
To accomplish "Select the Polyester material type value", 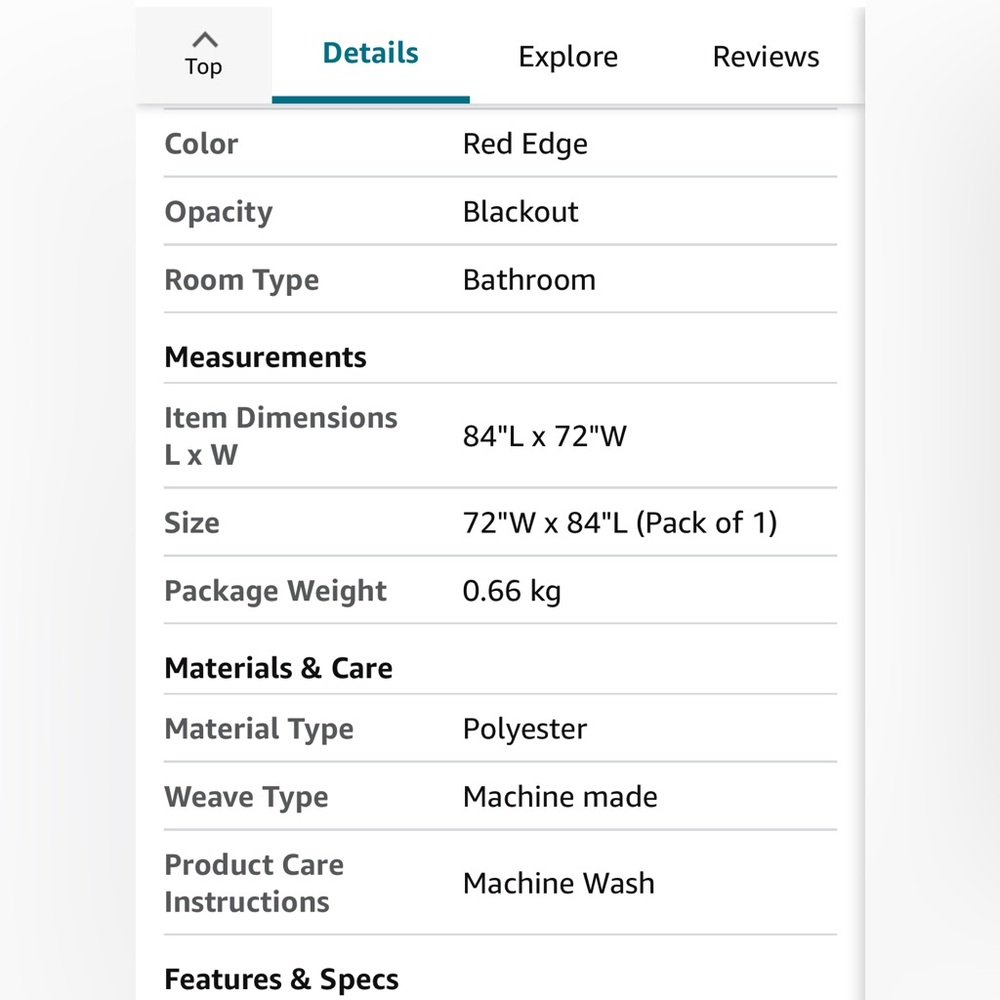I will click(525, 729).
